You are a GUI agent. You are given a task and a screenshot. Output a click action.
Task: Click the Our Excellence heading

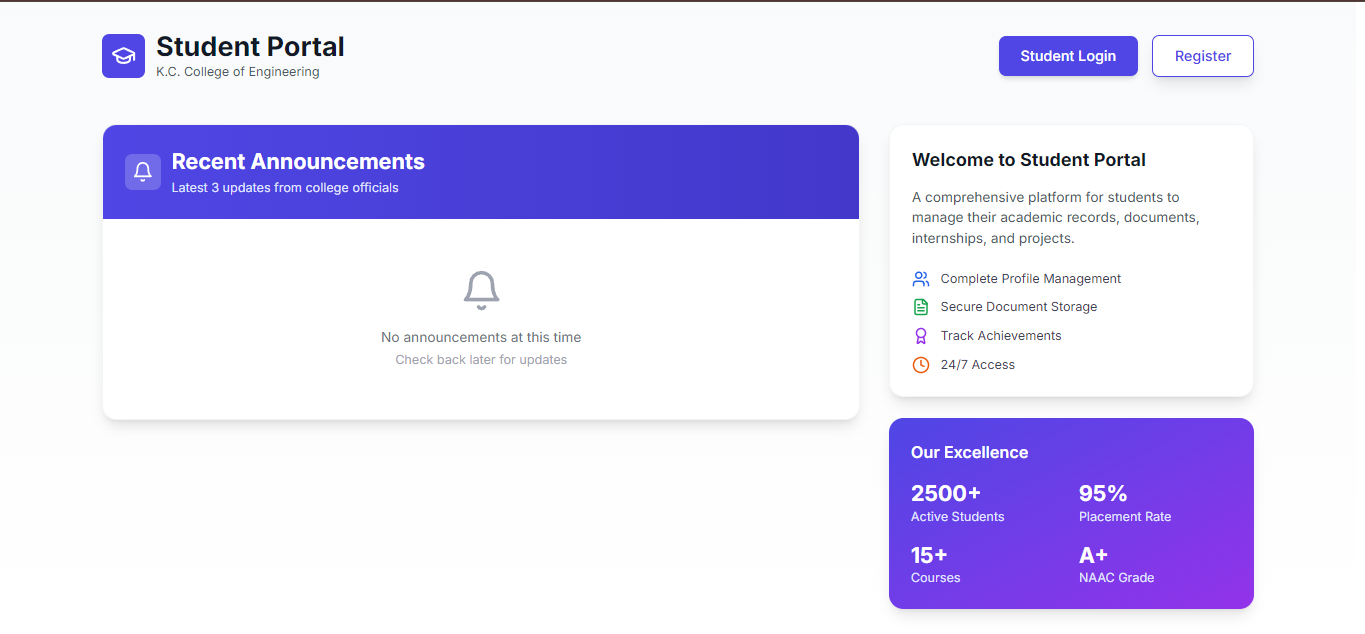pyautogui.click(x=969, y=453)
